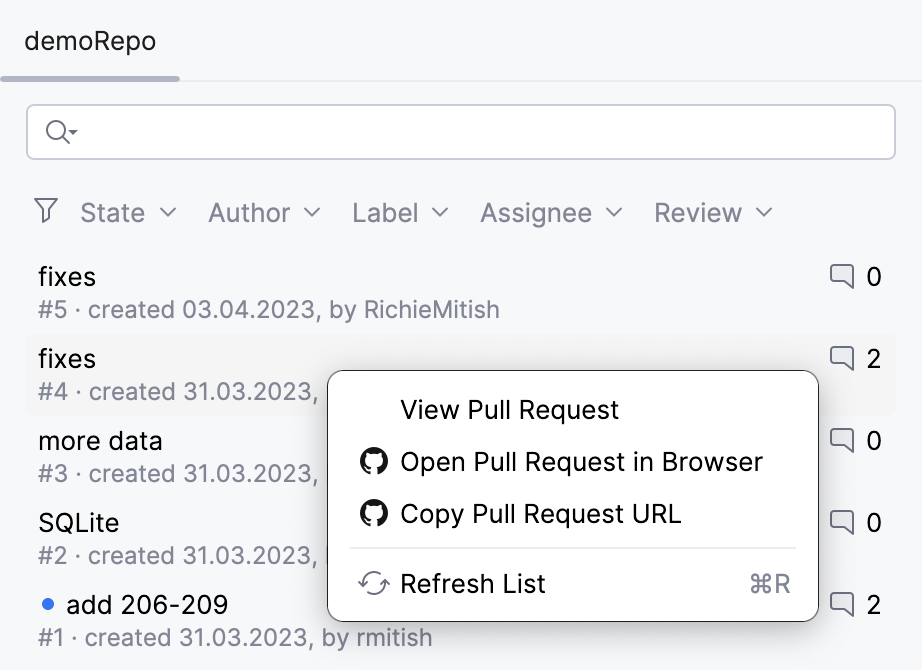Choose Refresh List in the context menu
Viewport: 922px width, 670px height.
[x=472, y=584]
